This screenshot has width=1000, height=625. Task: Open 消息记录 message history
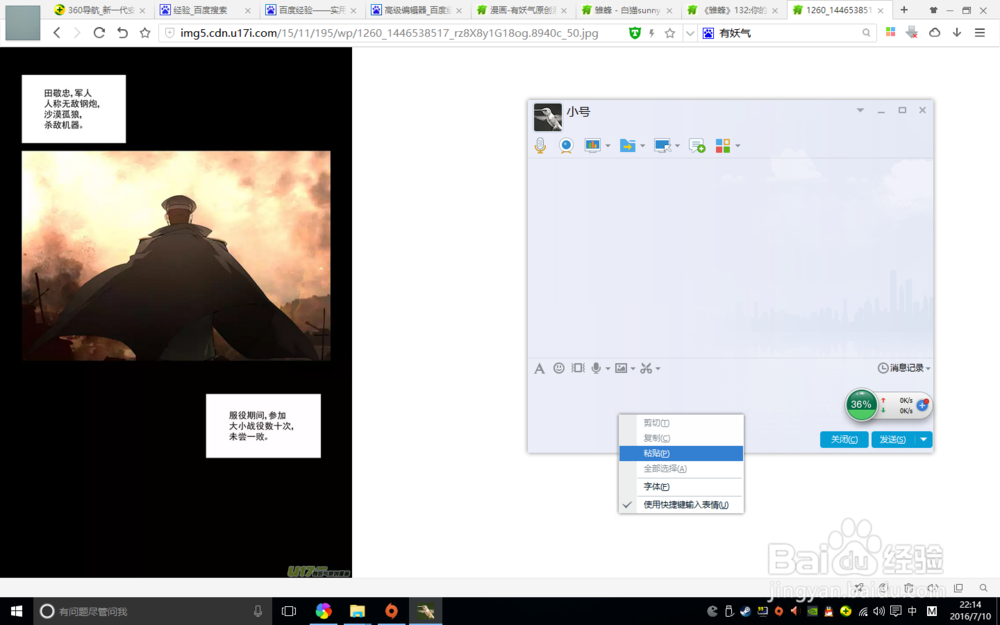click(x=904, y=368)
